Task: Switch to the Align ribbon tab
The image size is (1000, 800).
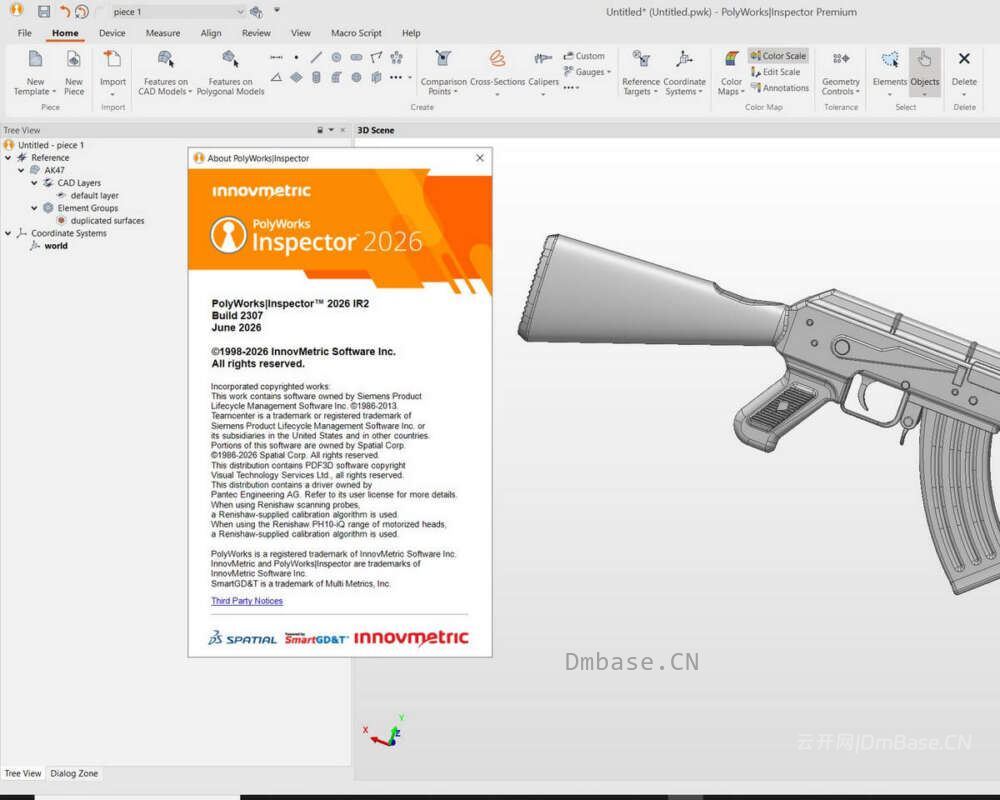Action: [211, 33]
